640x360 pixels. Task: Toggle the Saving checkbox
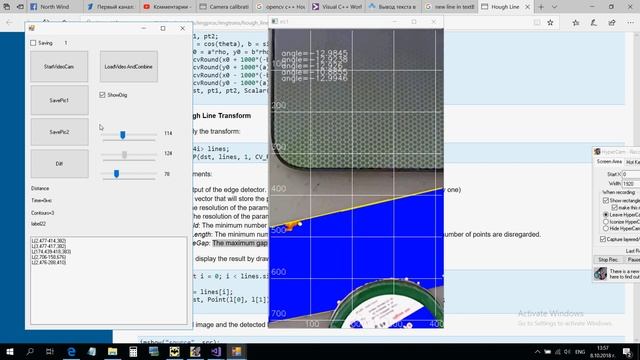[x=33, y=43]
